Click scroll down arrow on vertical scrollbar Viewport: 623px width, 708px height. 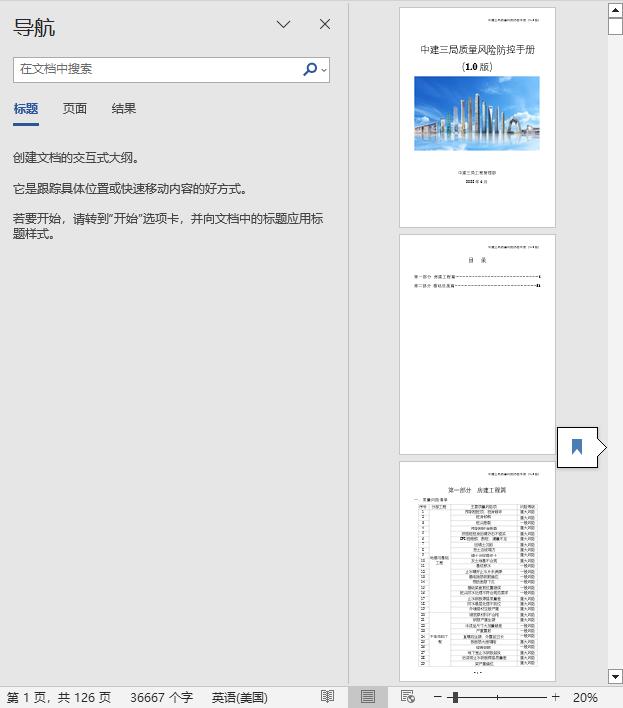click(615, 676)
